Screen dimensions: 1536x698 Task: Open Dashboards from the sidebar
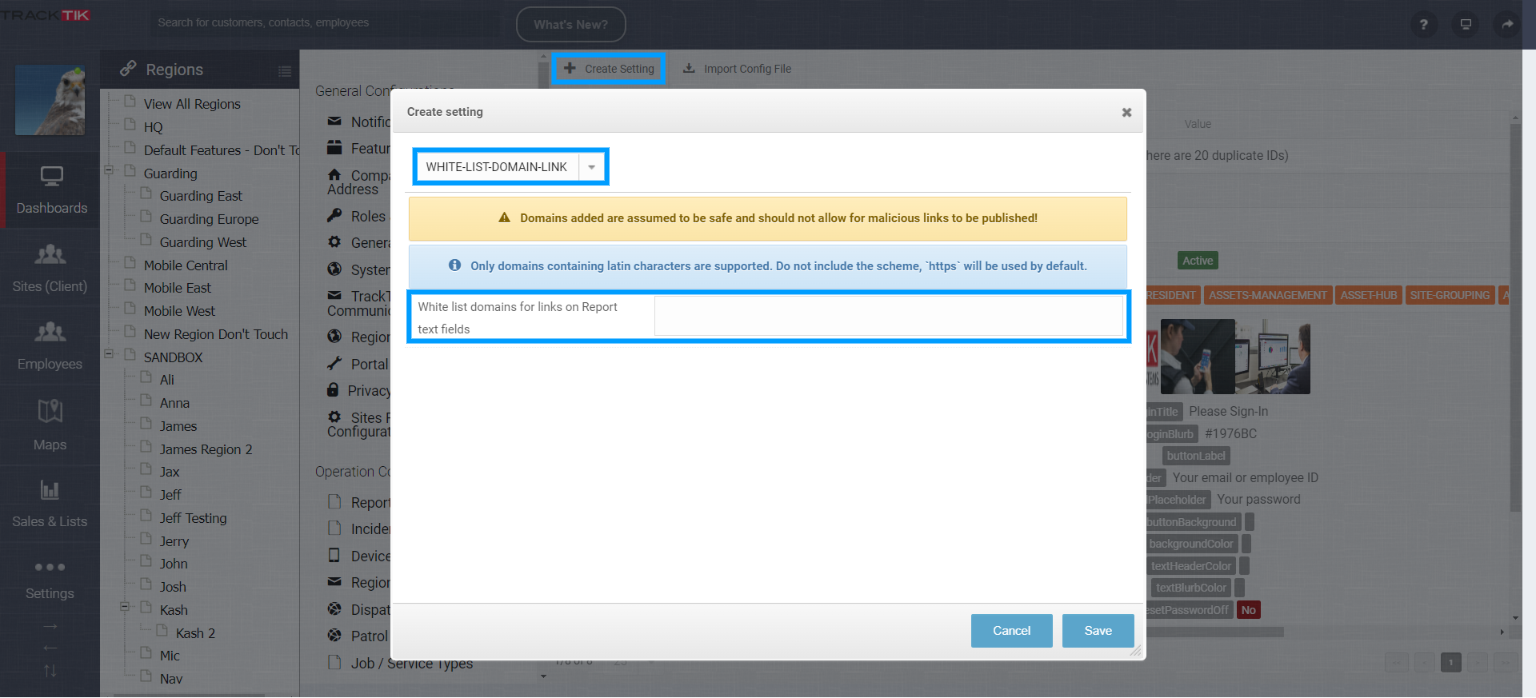click(50, 190)
